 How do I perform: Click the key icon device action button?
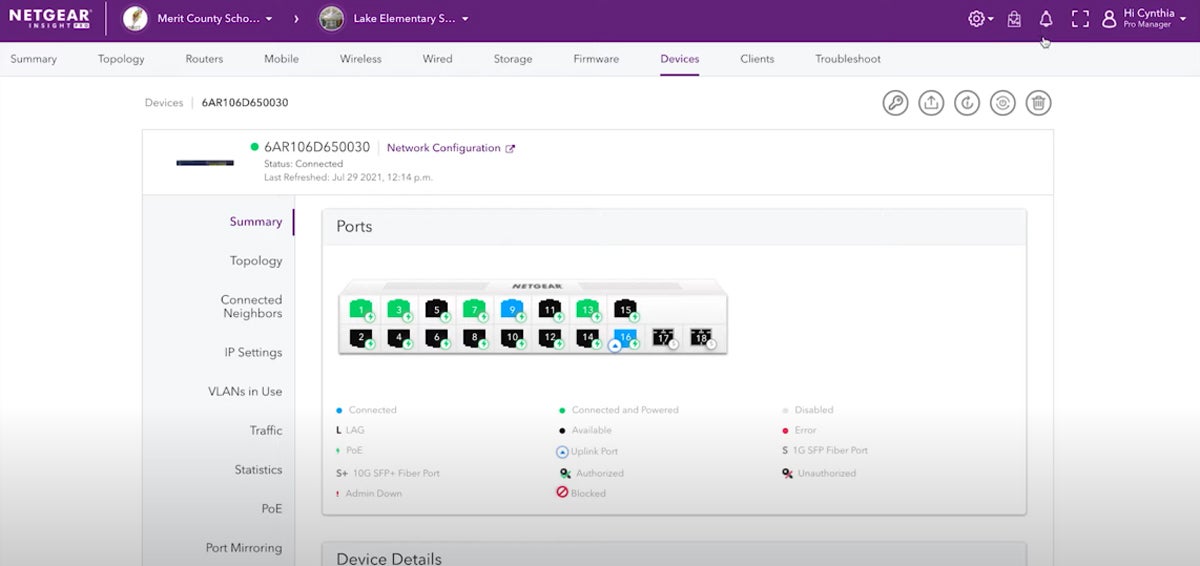(895, 102)
